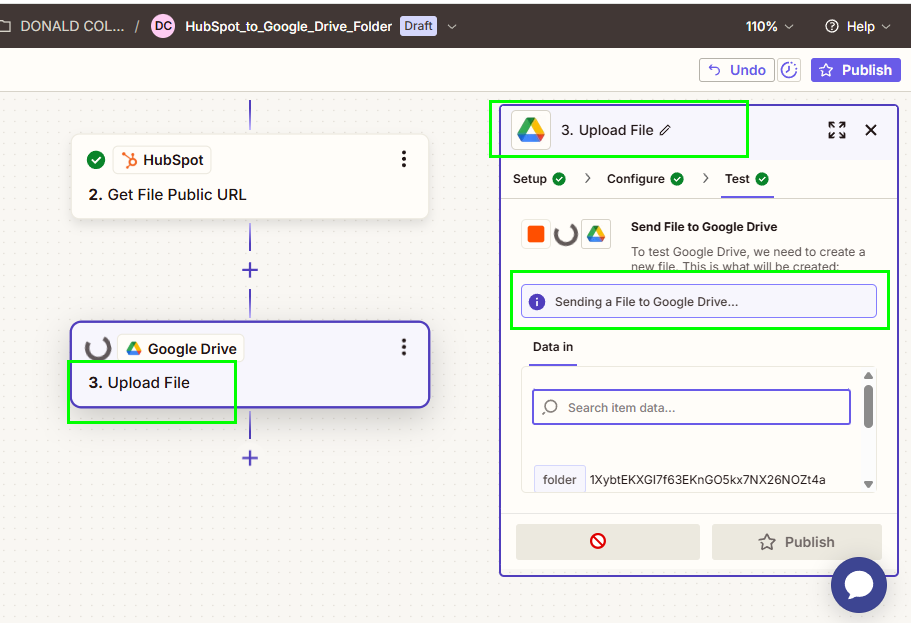Click the Send File to Google Drive heading

click(704, 227)
